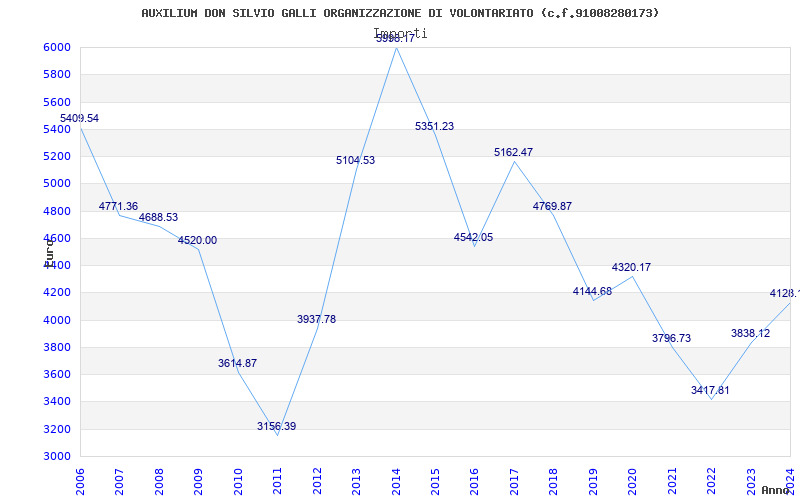Viewport: 800px width, 500px height.
Task: Click the 3000 value axis label
Action: coord(57,456)
